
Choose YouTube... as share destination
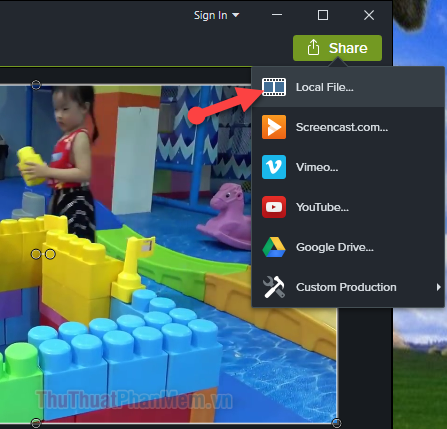348,207
